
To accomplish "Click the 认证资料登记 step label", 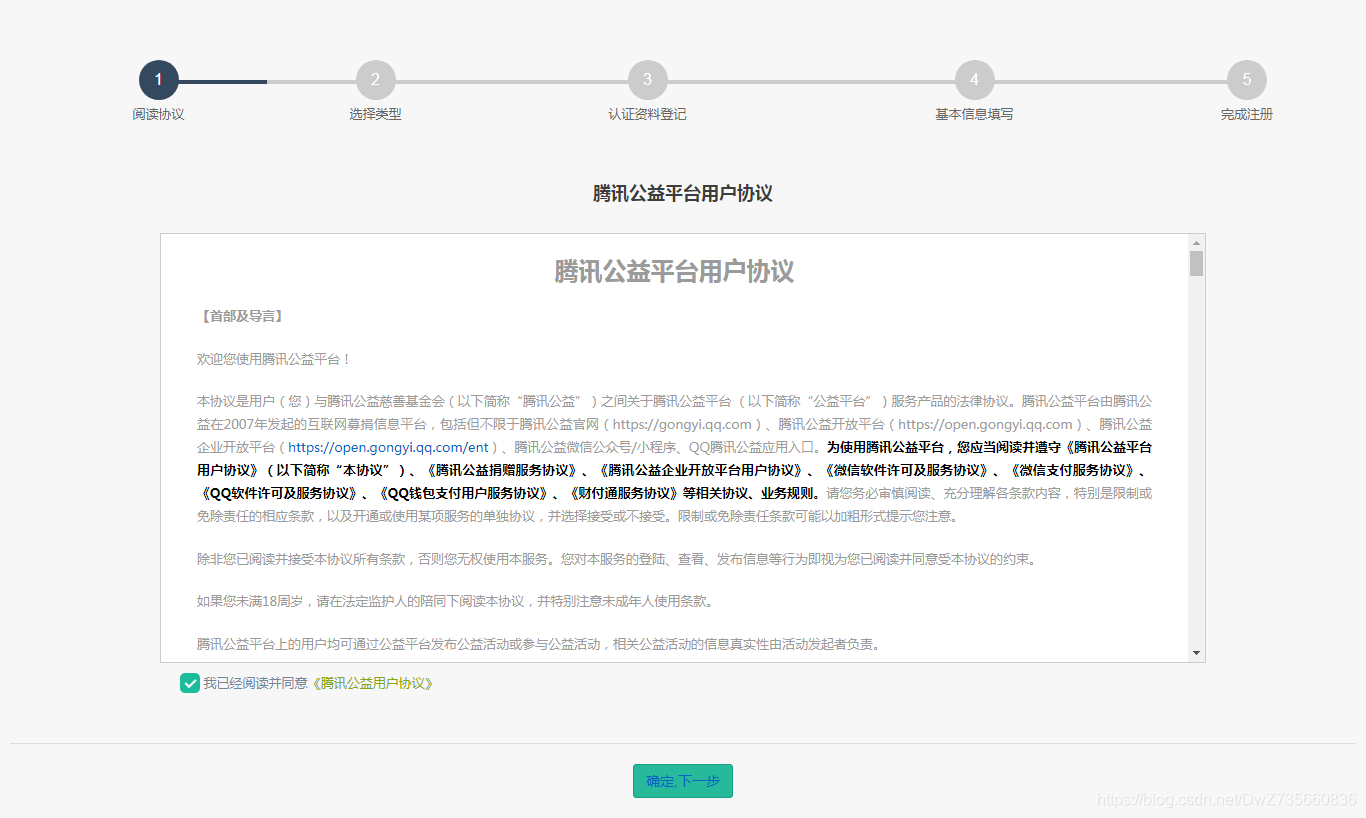I will tap(647, 114).
